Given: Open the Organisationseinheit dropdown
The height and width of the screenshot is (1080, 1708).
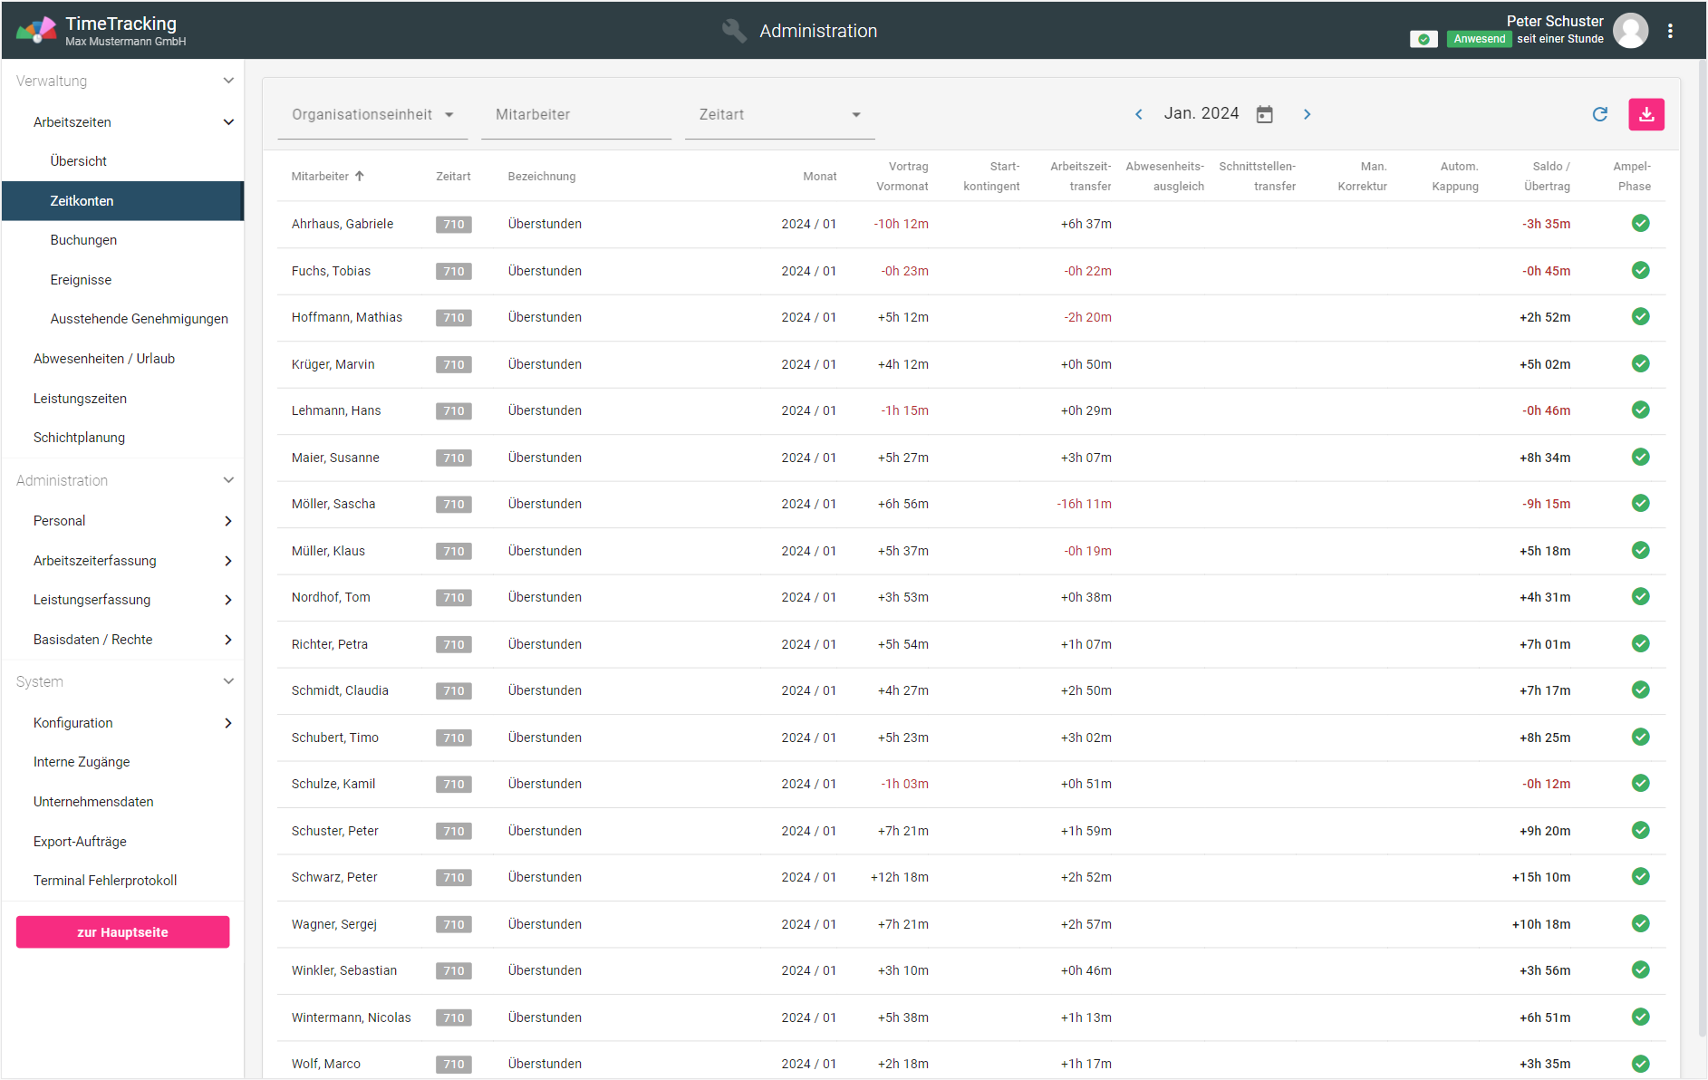Looking at the screenshot, I should tap(372, 115).
